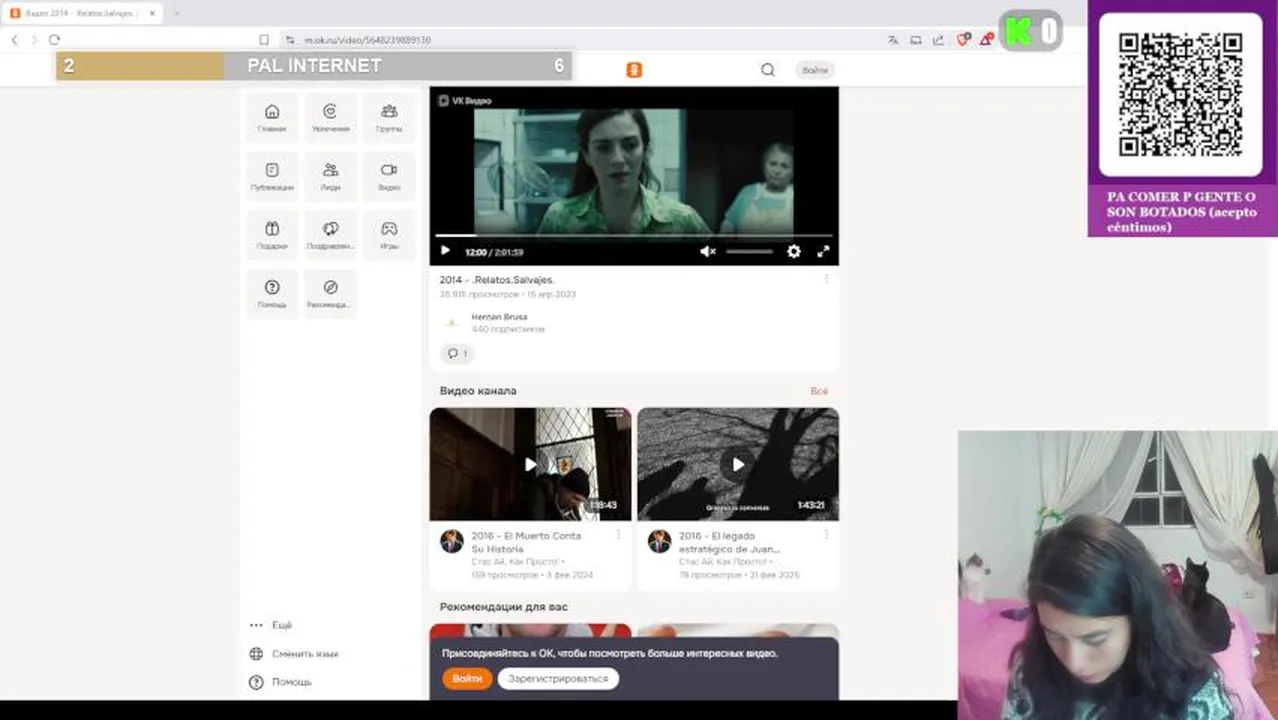Open a new browser tab

[x=177, y=13]
